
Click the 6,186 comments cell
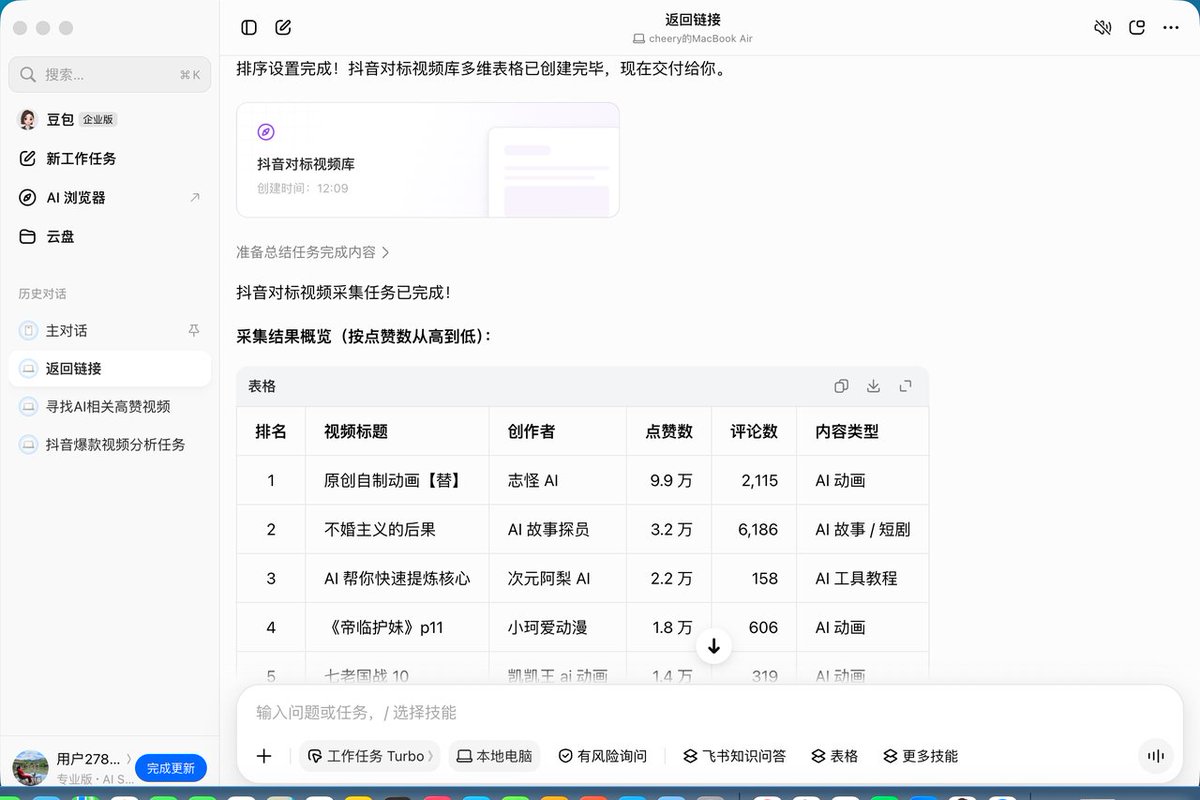point(754,530)
